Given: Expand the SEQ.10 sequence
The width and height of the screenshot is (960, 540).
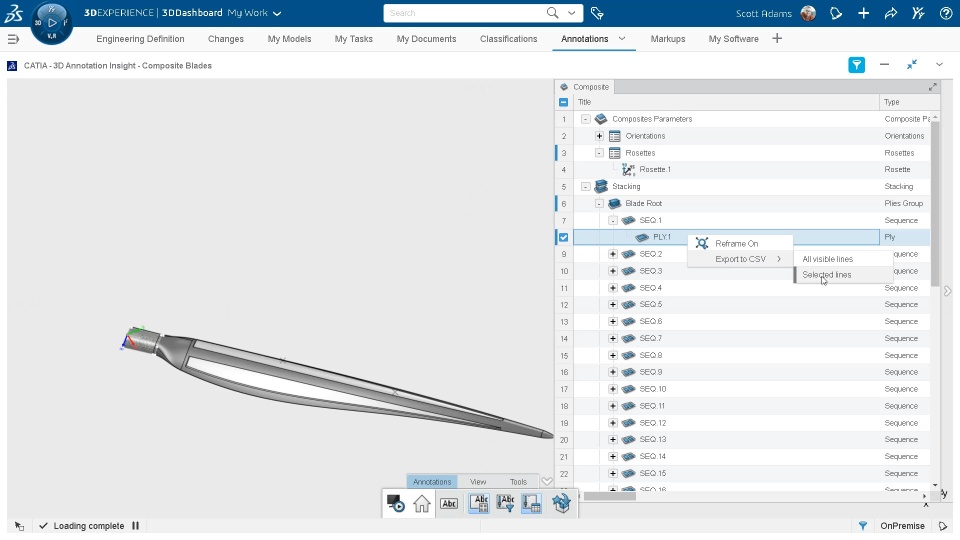Looking at the screenshot, I should pyautogui.click(x=613, y=389).
